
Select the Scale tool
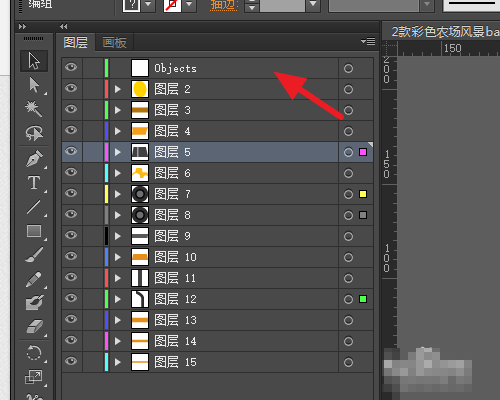(x=34, y=377)
